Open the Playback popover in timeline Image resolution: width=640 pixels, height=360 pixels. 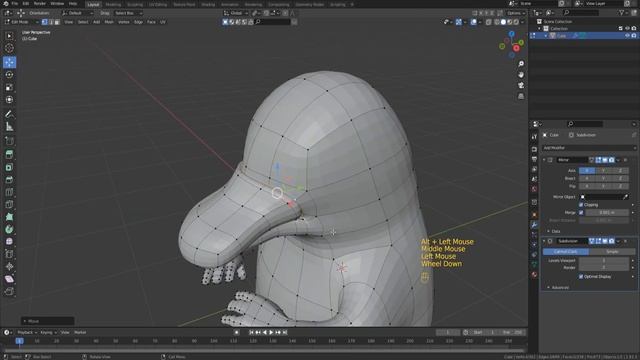(x=27, y=332)
